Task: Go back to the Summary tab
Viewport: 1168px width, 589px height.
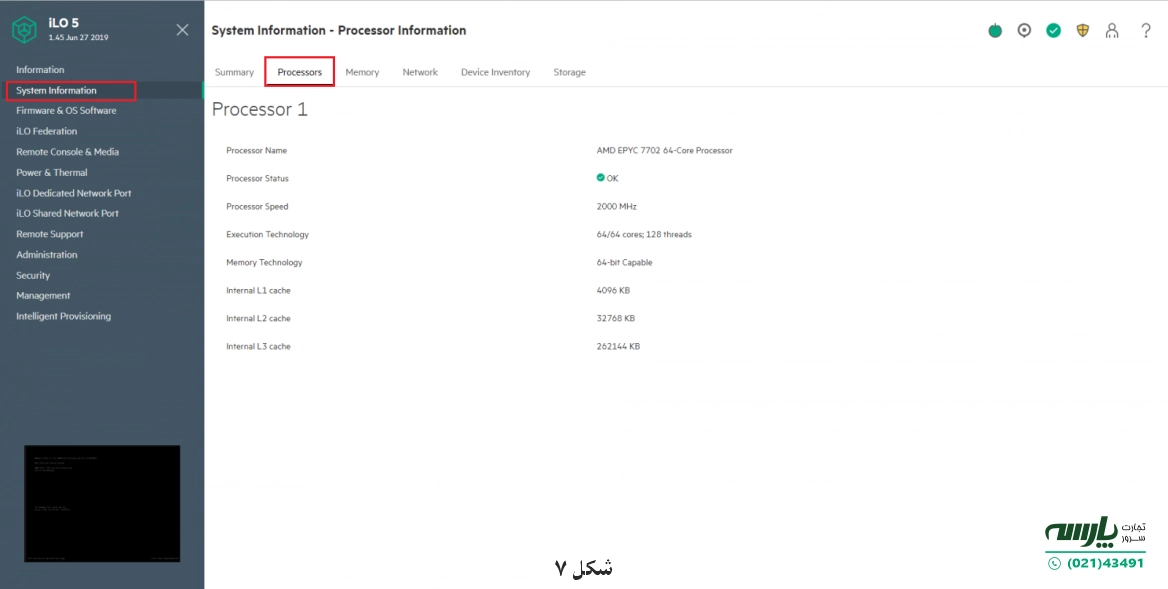Action: (234, 72)
